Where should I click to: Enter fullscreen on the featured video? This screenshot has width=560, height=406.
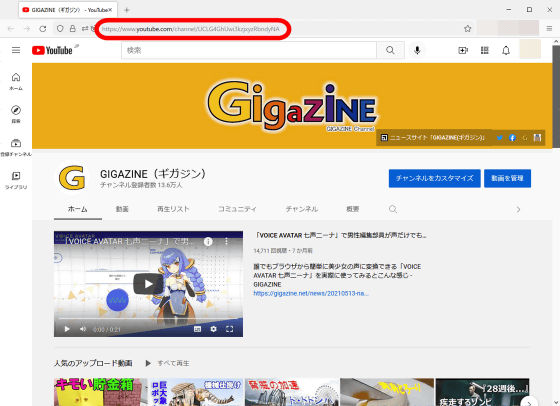click(x=230, y=329)
